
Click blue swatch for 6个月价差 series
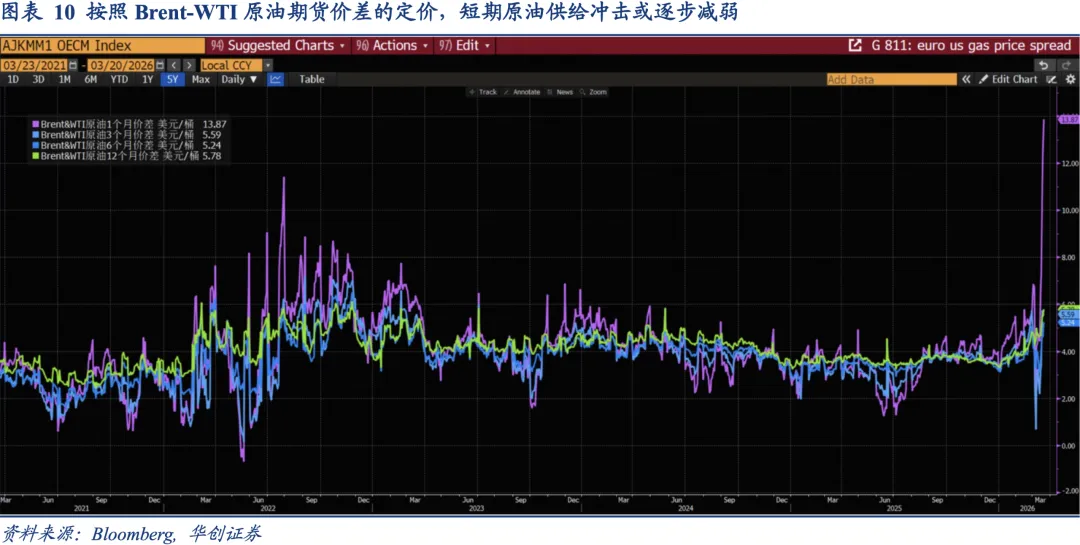pyautogui.click(x=36, y=145)
